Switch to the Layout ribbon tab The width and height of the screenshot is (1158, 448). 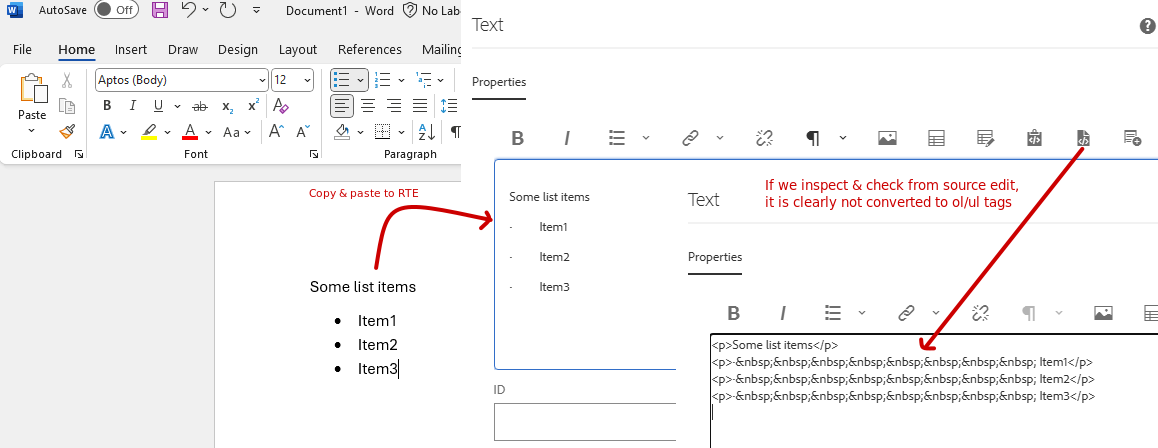click(297, 50)
